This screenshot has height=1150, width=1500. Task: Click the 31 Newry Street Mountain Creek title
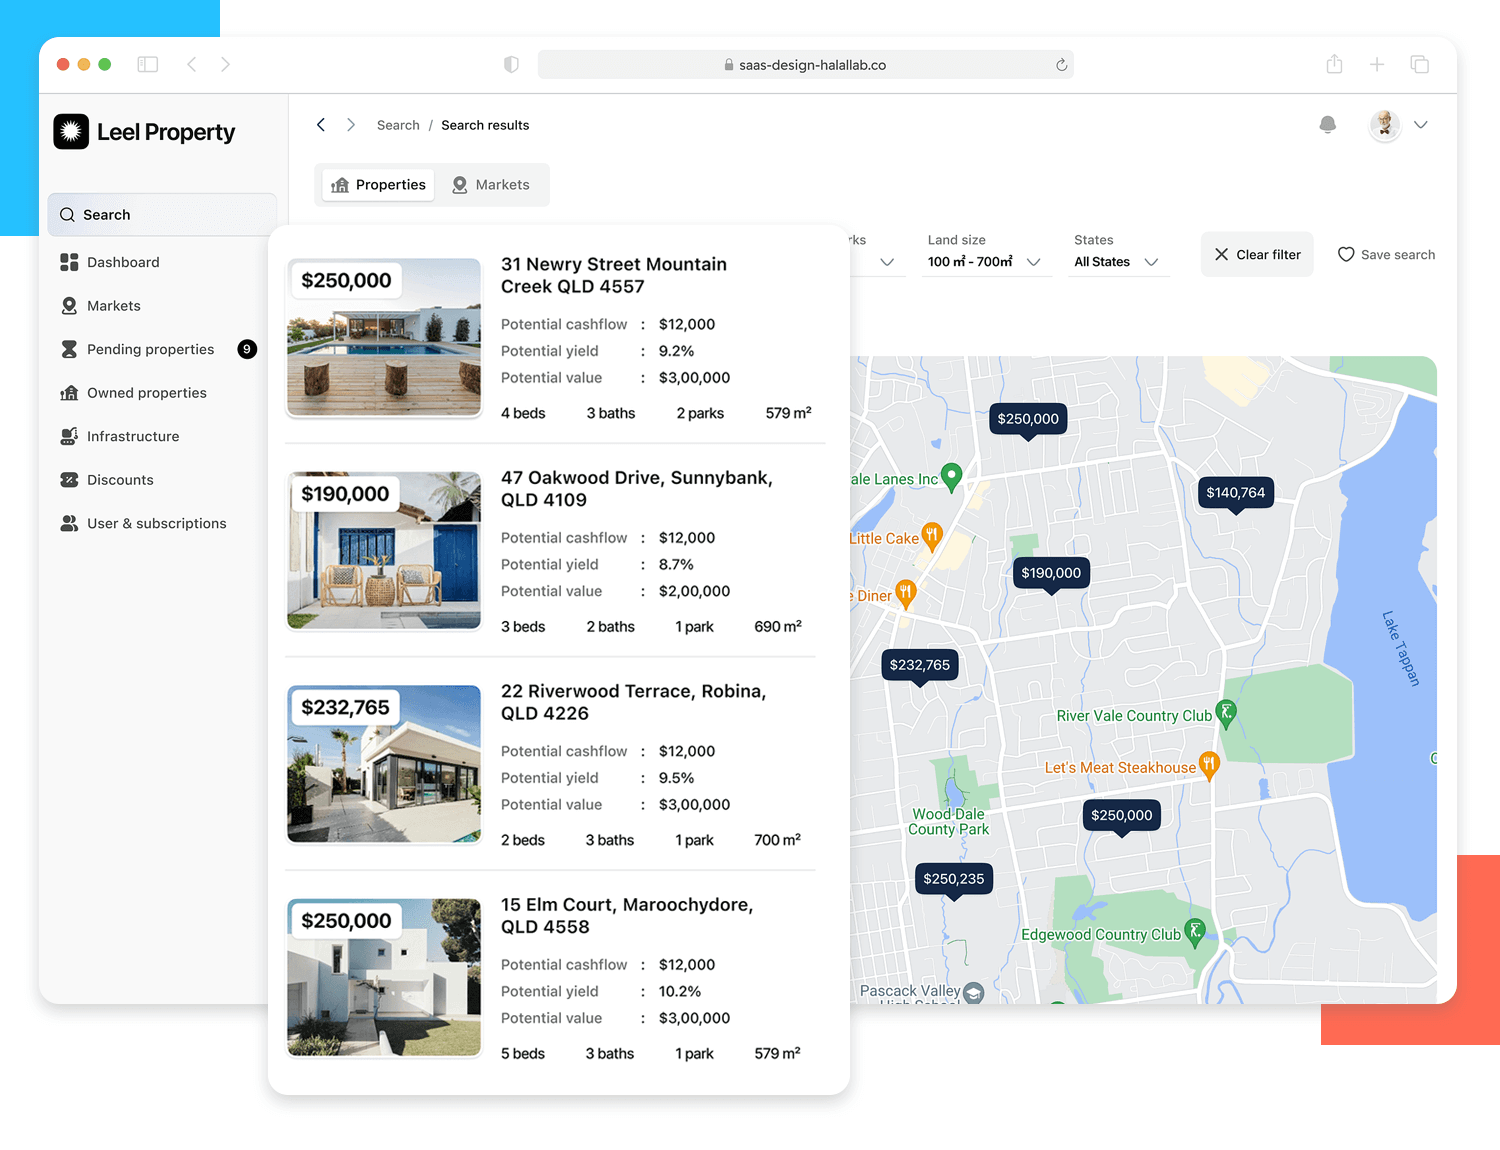coord(614,275)
